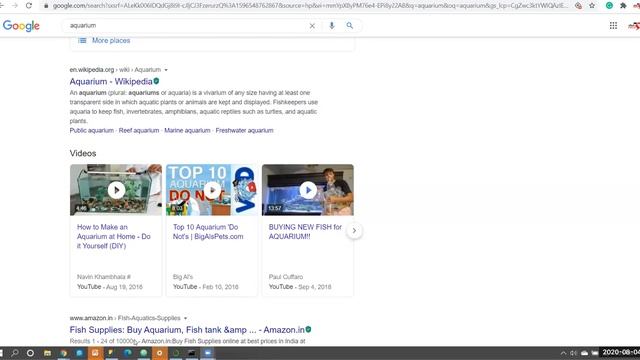The height and width of the screenshot is (360, 640).
Task: Bookmark this page with the star icon
Action: coord(592,6)
